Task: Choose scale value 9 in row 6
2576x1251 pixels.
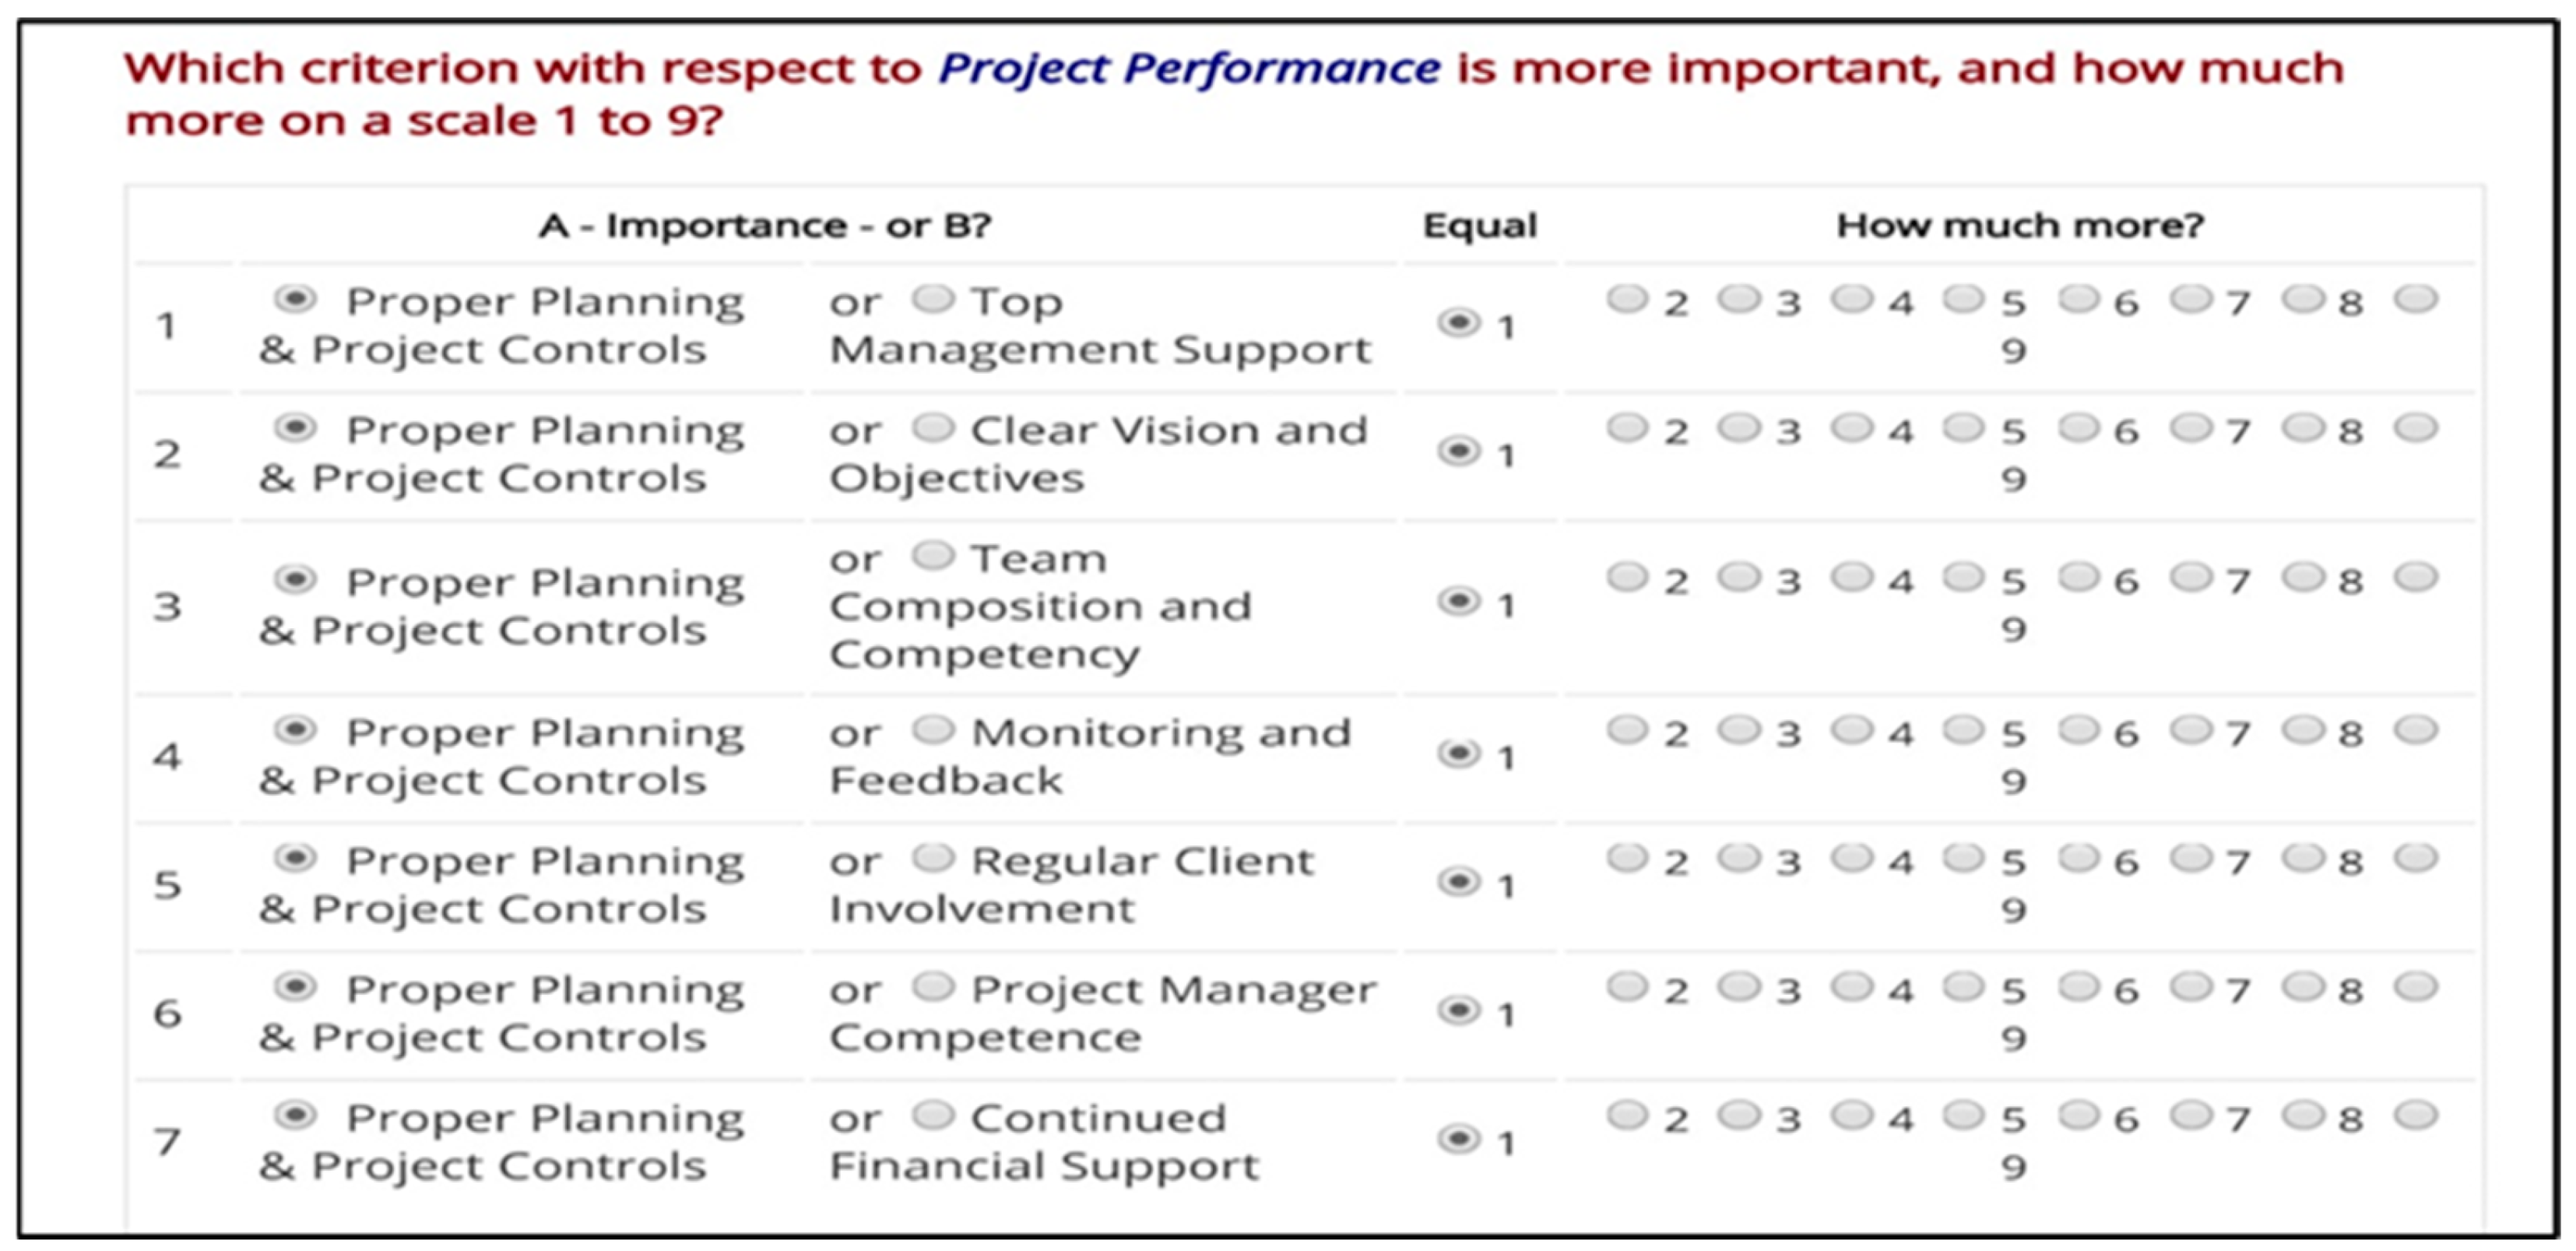Action: click(x=2415, y=987)
